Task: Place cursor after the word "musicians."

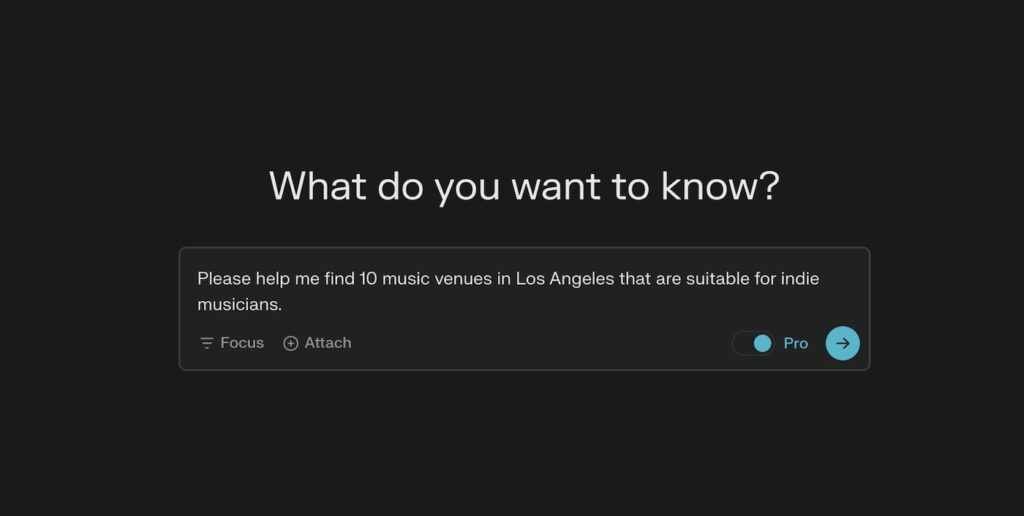Action: pyautogui.click(x=283, y=304)
